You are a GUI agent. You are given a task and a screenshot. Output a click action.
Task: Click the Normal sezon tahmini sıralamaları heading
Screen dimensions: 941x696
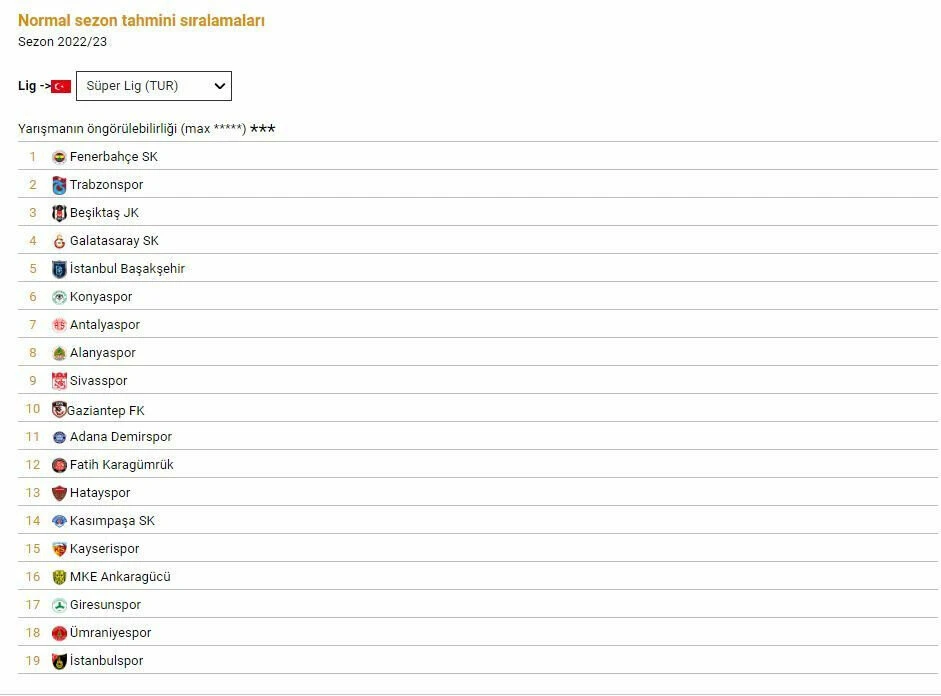tap(142, 19)
